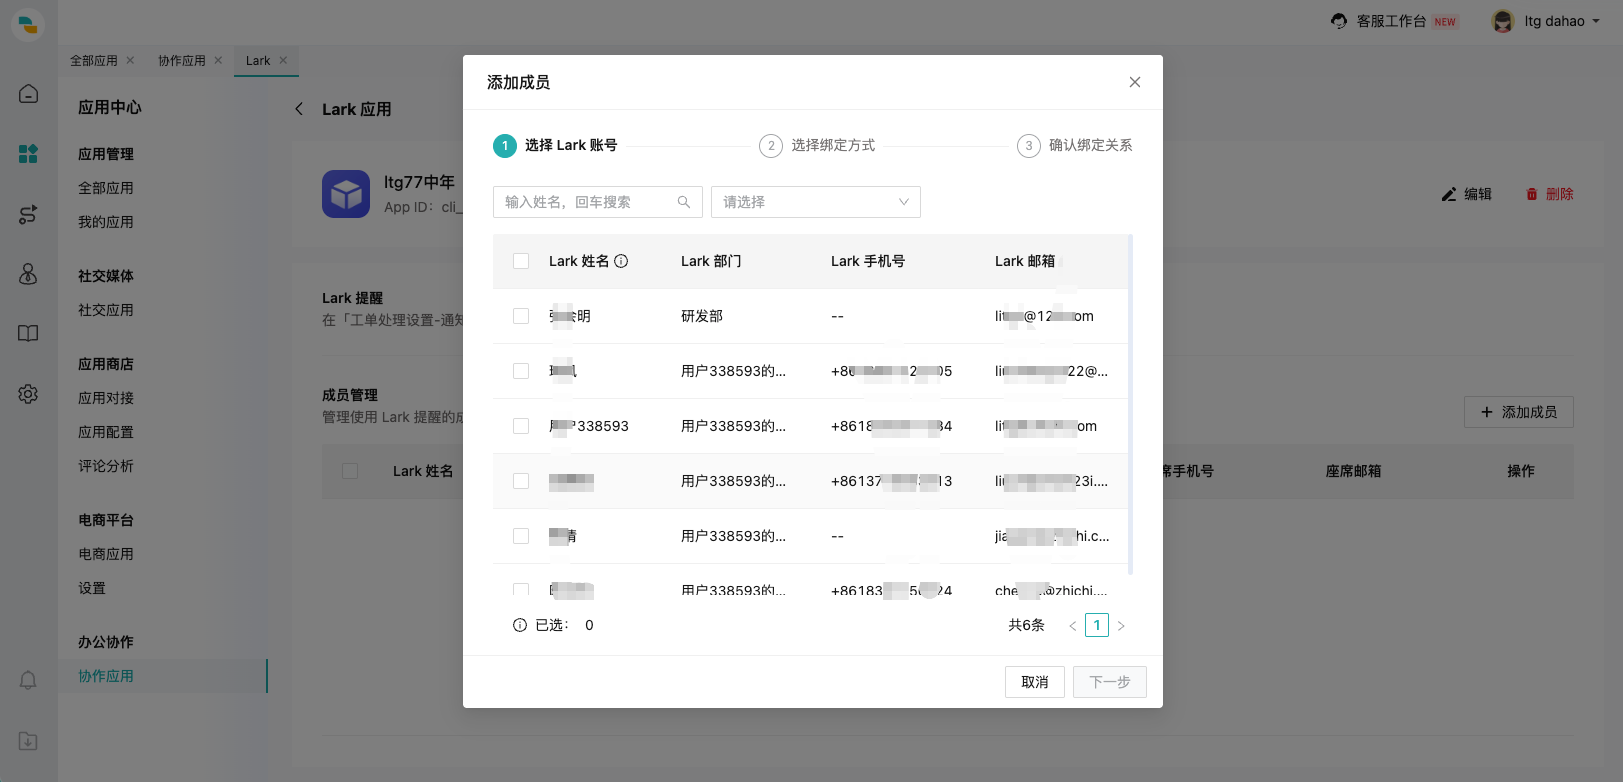Click the 取消 button

click(1034, 682)
